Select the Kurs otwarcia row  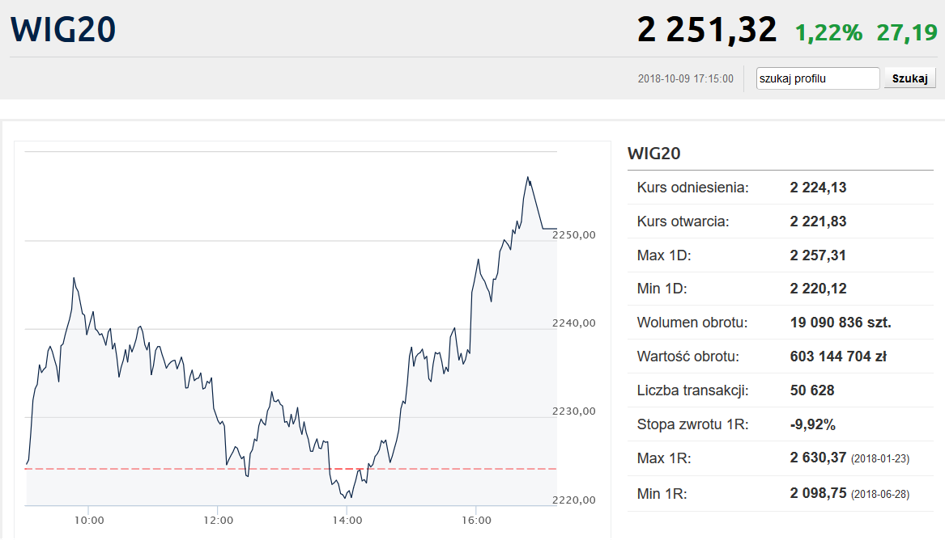(780, 221)
